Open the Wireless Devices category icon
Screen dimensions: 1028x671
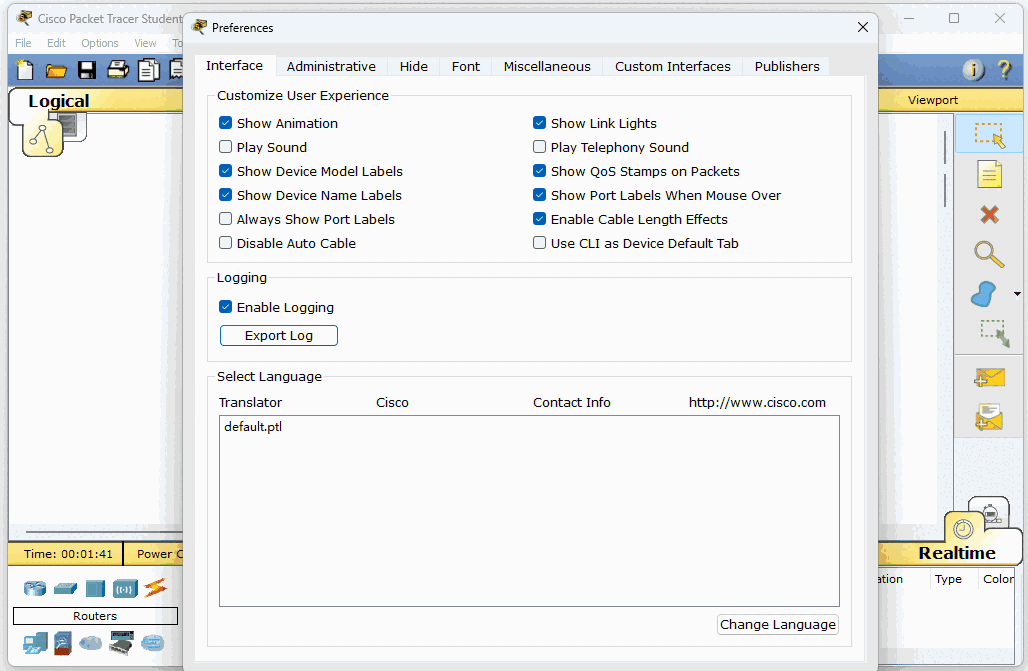125,588
